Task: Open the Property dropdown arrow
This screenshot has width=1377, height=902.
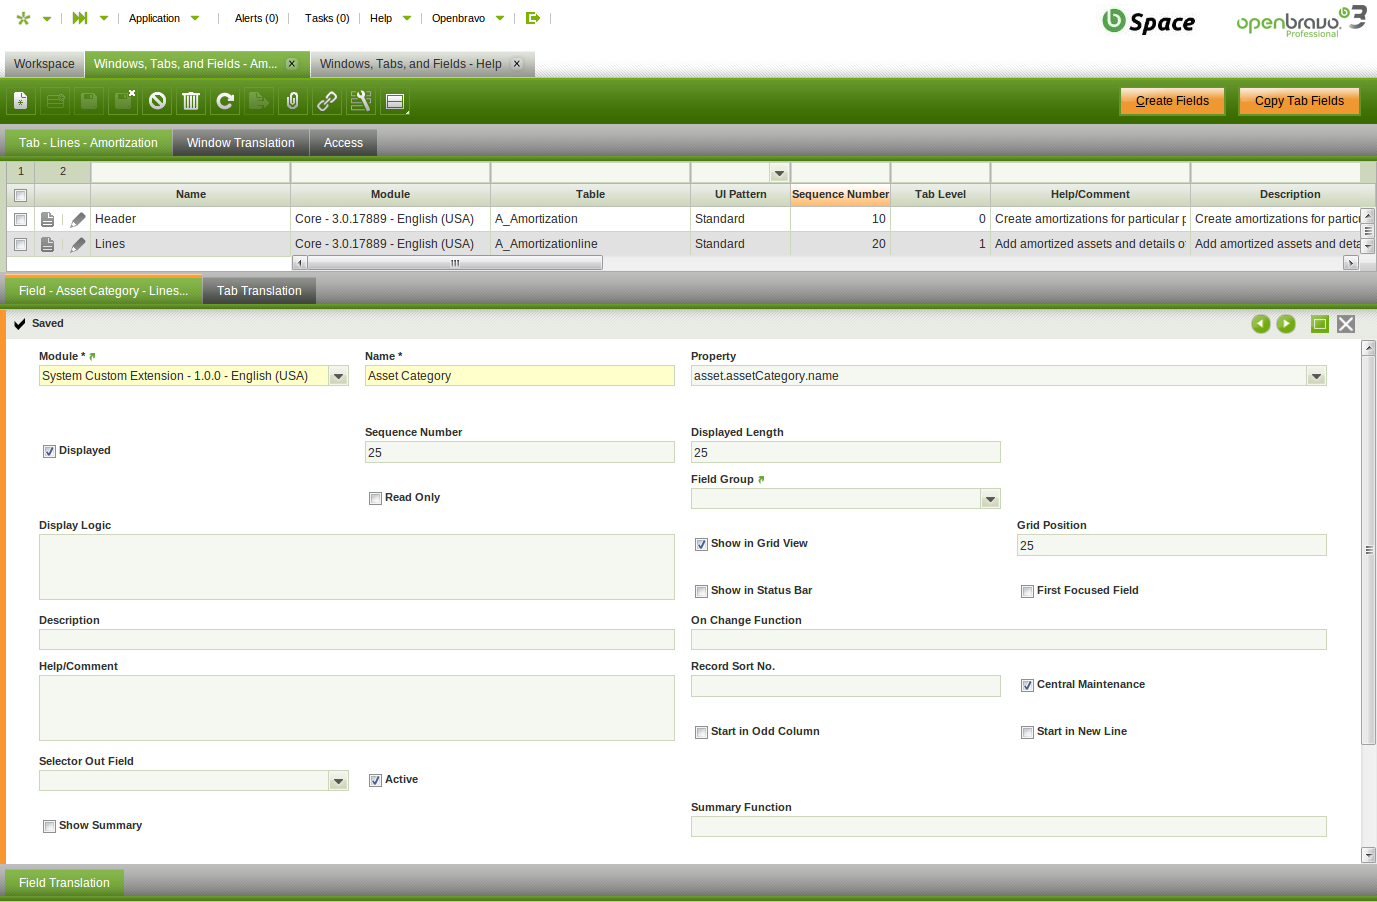Action: (x=1315, y=376)
